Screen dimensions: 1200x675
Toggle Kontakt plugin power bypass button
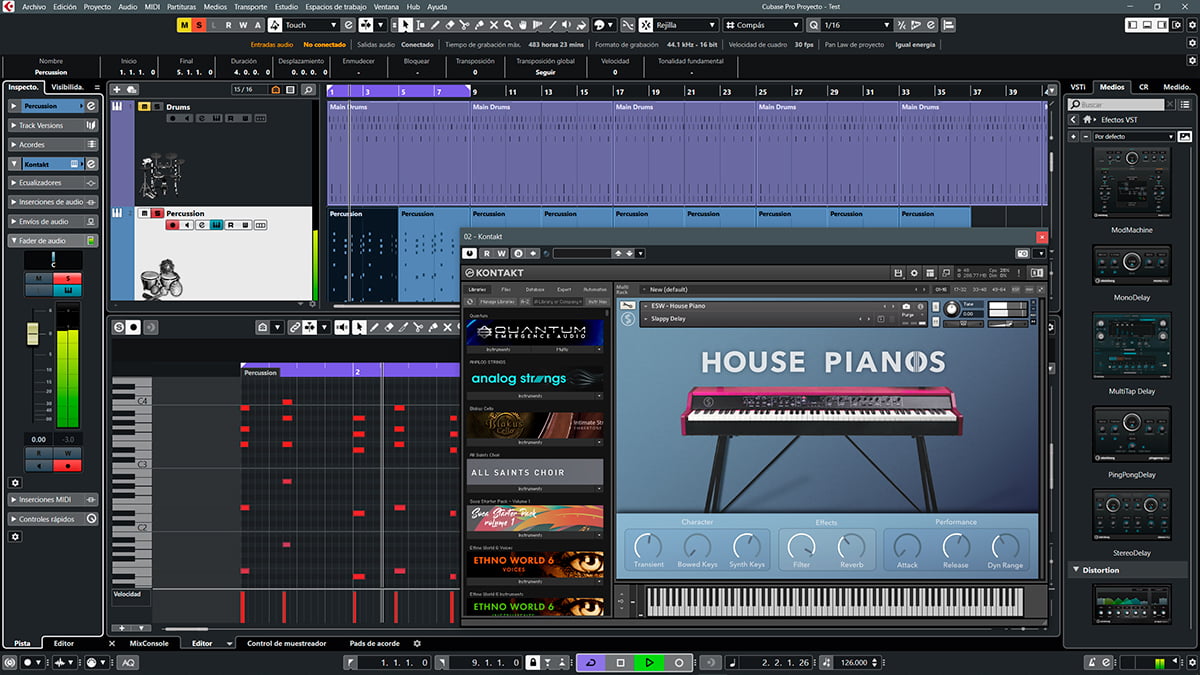[470, 253]
